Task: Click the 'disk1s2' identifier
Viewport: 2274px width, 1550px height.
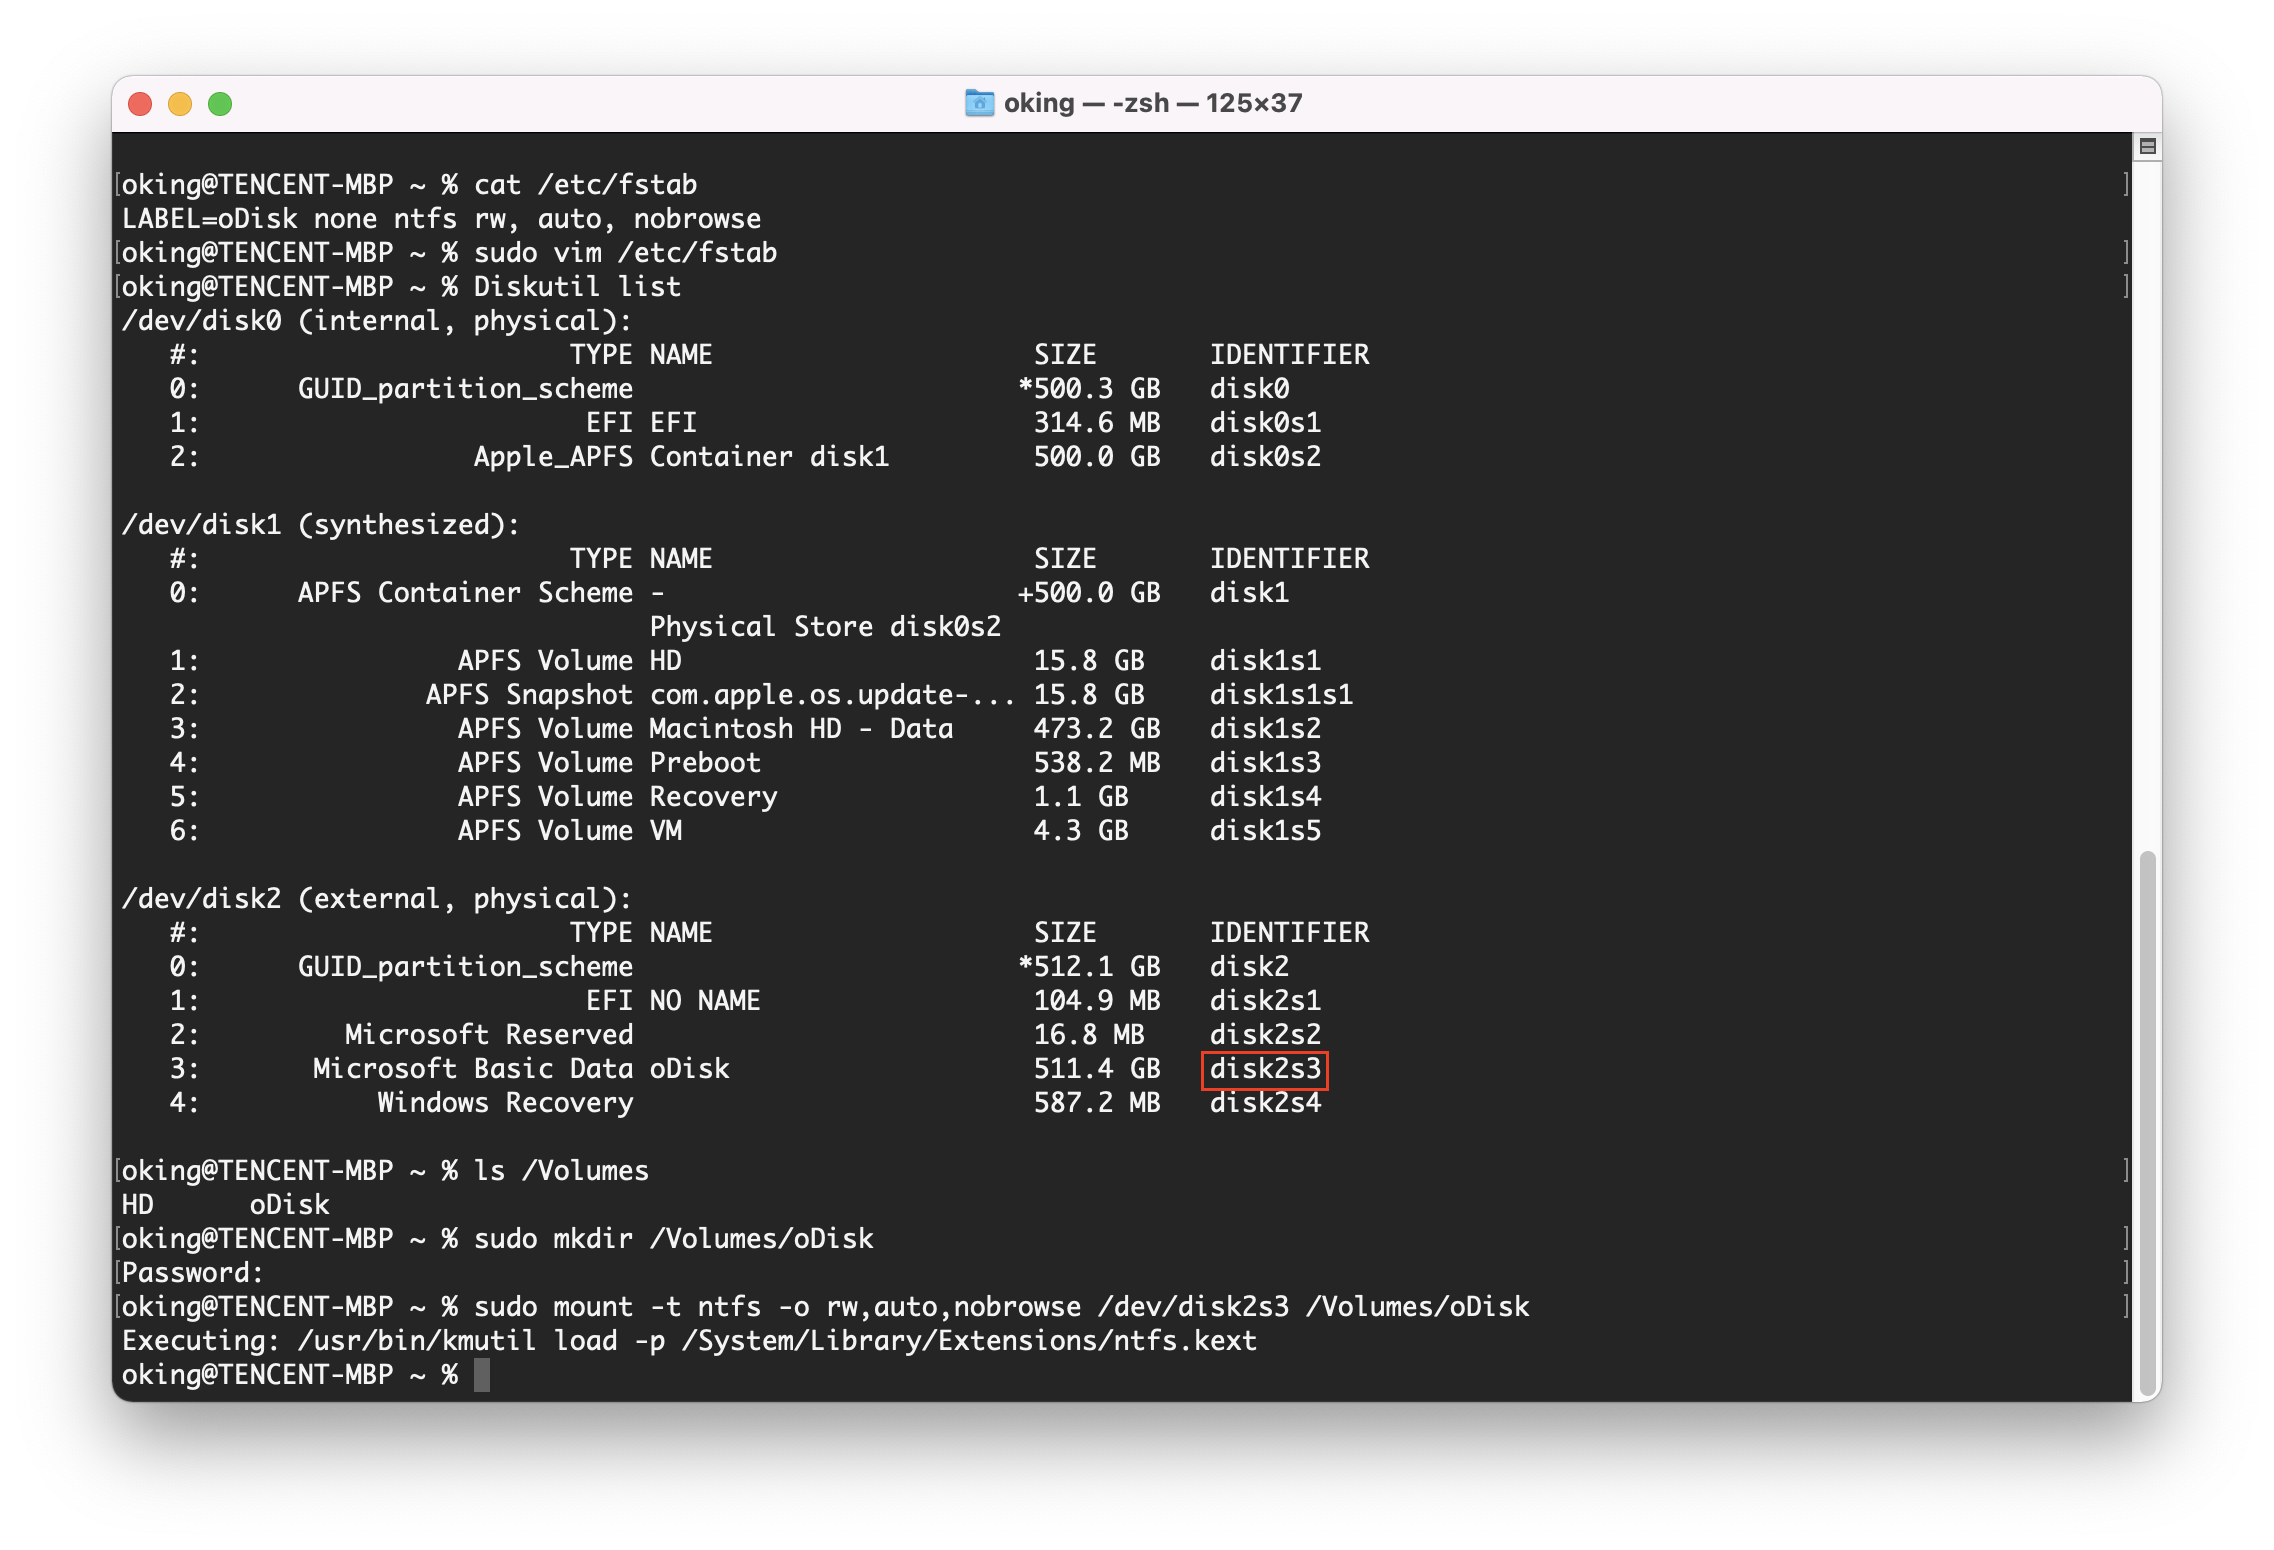Action: pyautogui.click(x=1265, y=729)
